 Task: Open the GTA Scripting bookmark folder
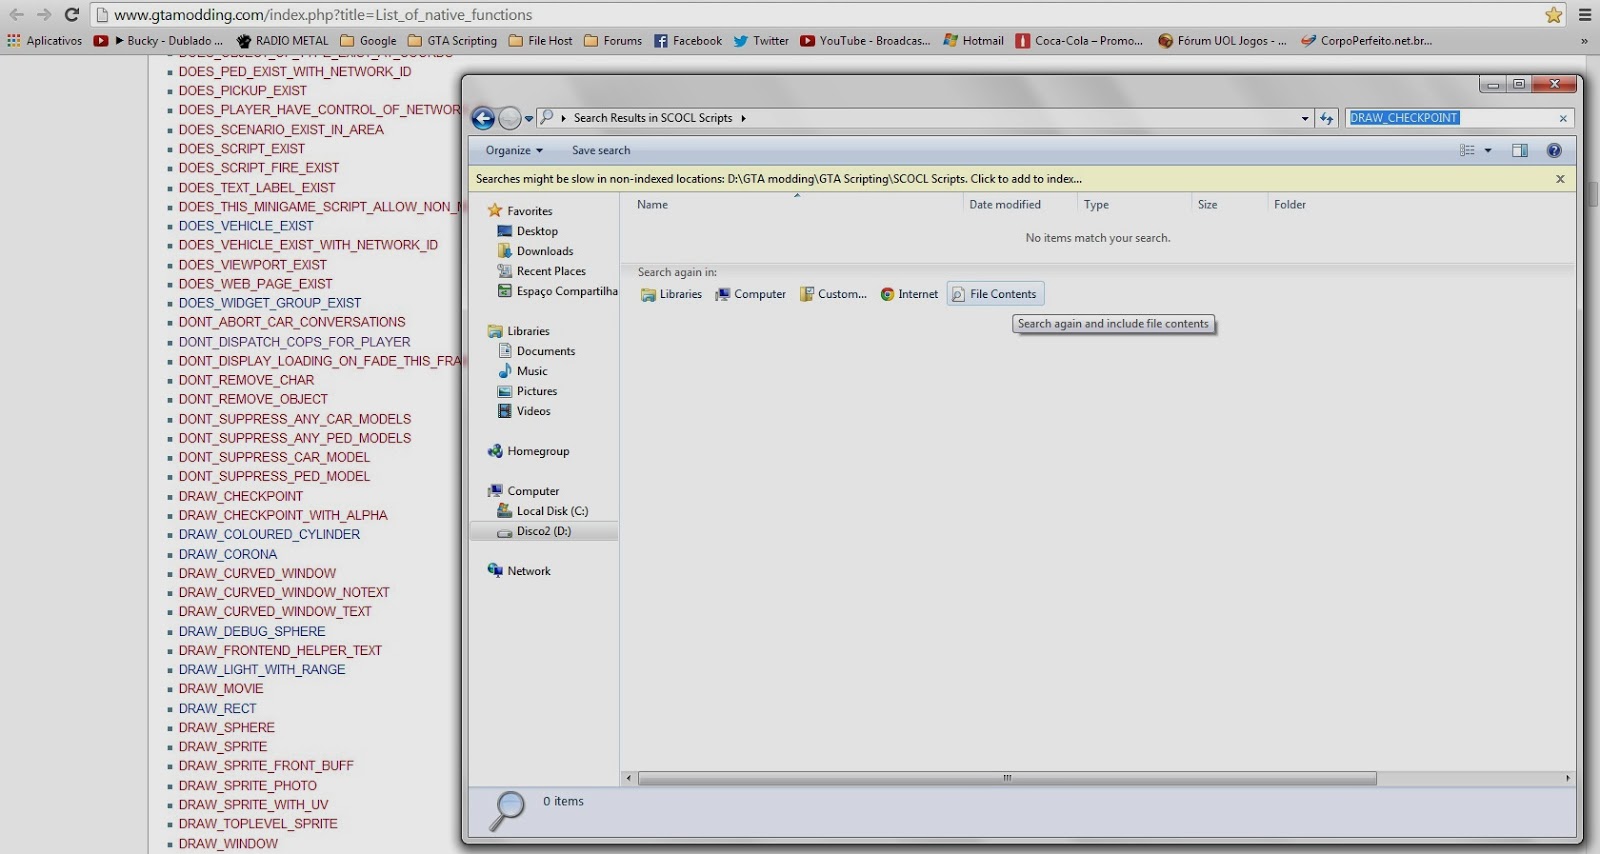452,41
